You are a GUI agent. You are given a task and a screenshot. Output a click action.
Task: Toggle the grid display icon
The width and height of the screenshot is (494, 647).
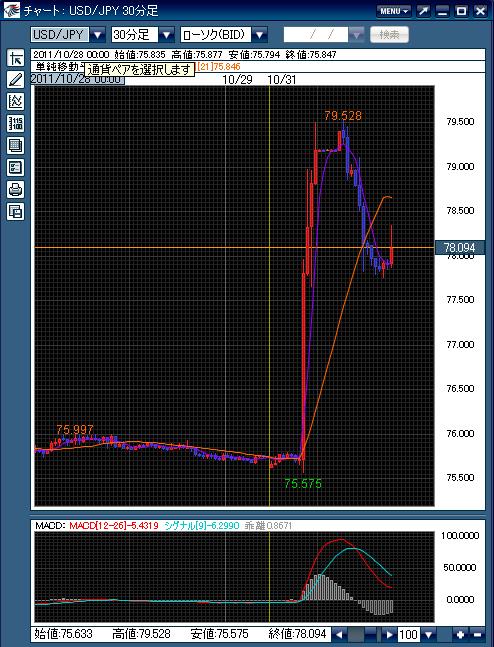pos(16,145)
